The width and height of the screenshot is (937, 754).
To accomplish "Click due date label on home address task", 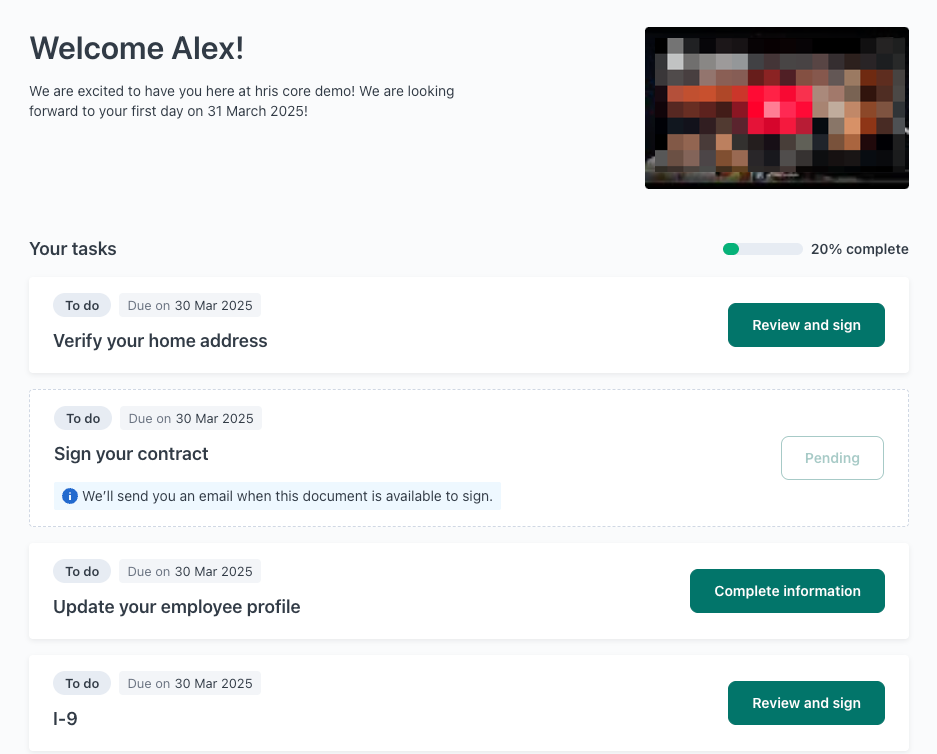I will point(190,305).
